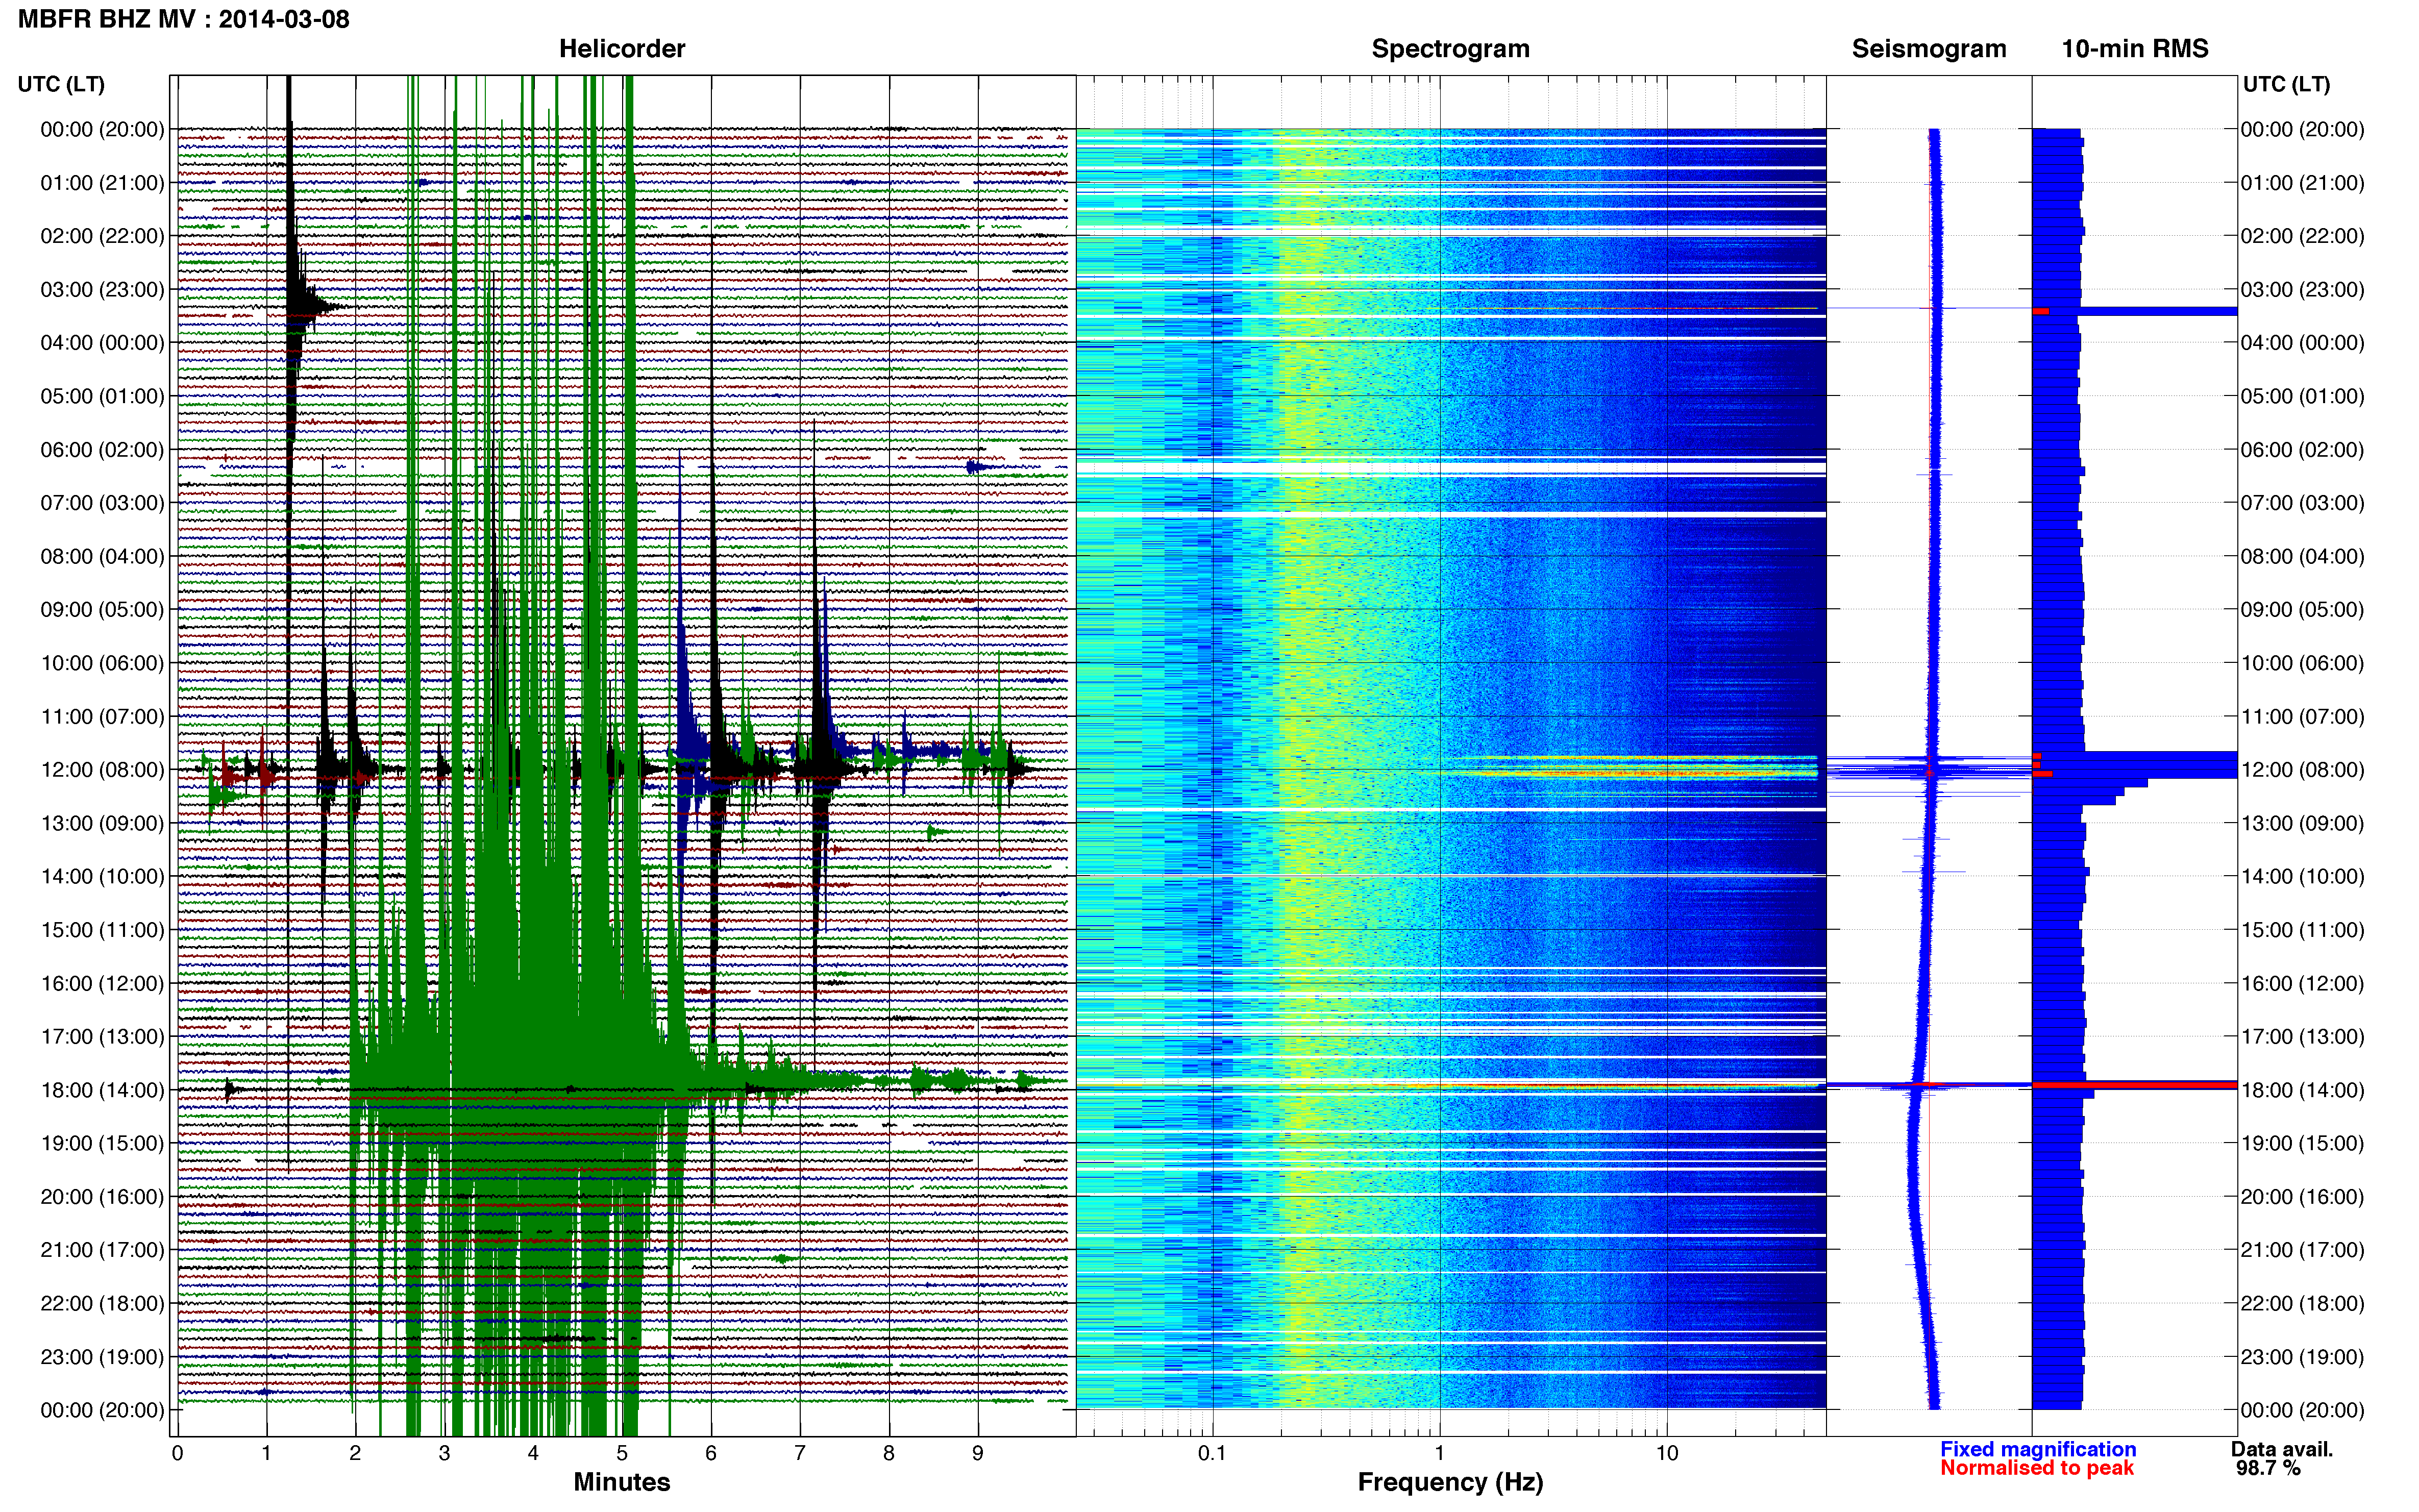Click the right '13:00 (09:00)' time label
The image size is (2419, 1512).
tap(2302, 822)
